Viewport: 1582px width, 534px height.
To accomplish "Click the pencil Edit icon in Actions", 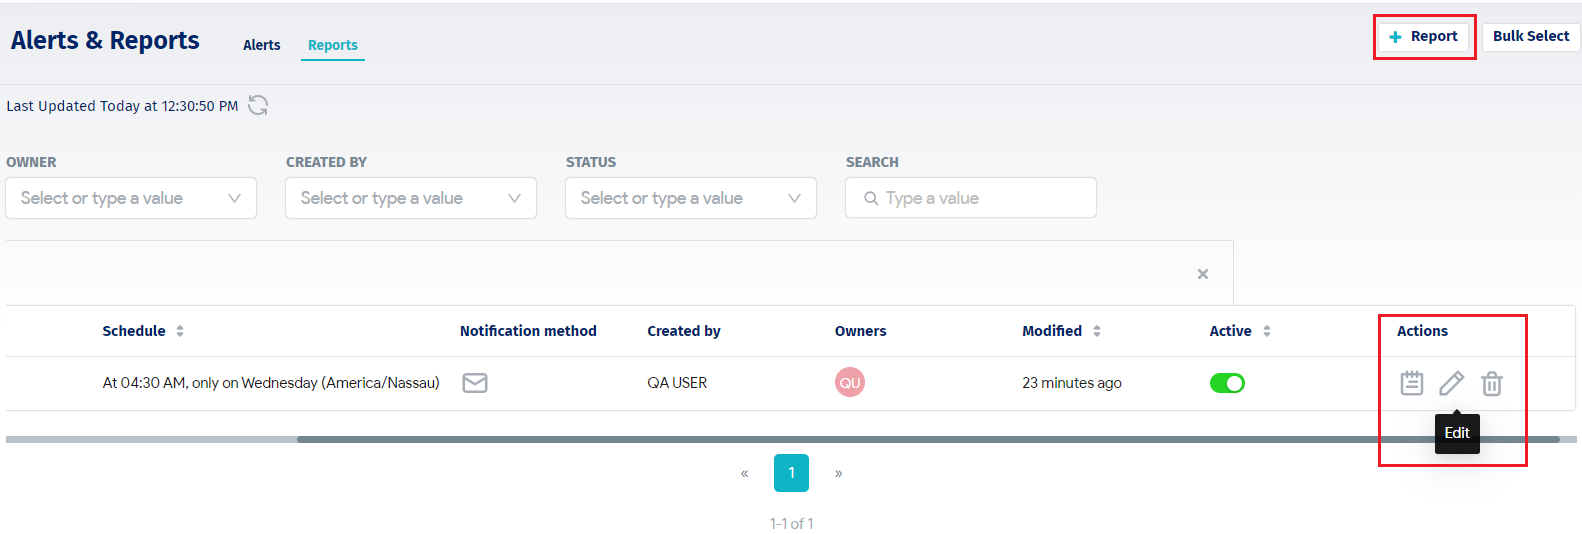I will [1451, 383].
